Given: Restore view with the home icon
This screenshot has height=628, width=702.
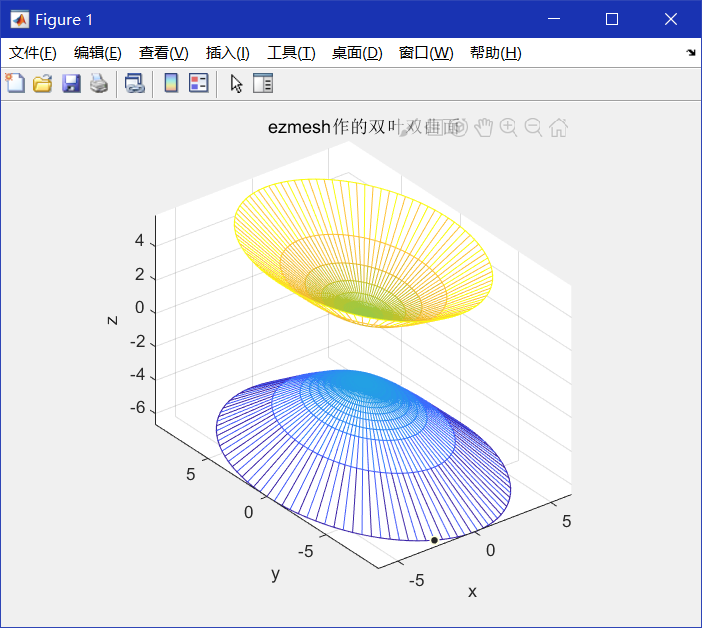Looking at the screenshot, I should (559, 128).
